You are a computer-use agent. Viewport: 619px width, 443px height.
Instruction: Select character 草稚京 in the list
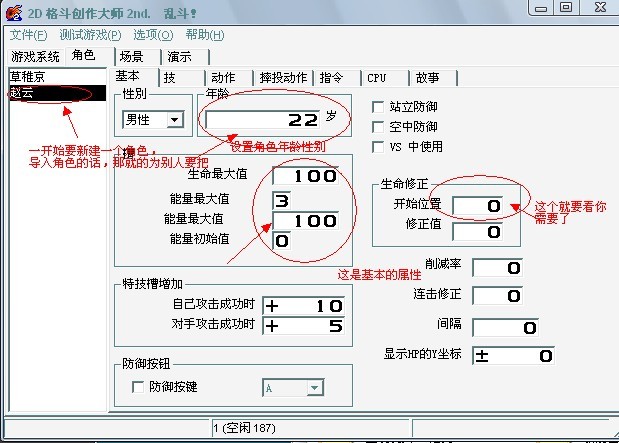click(x=58, y=77)
